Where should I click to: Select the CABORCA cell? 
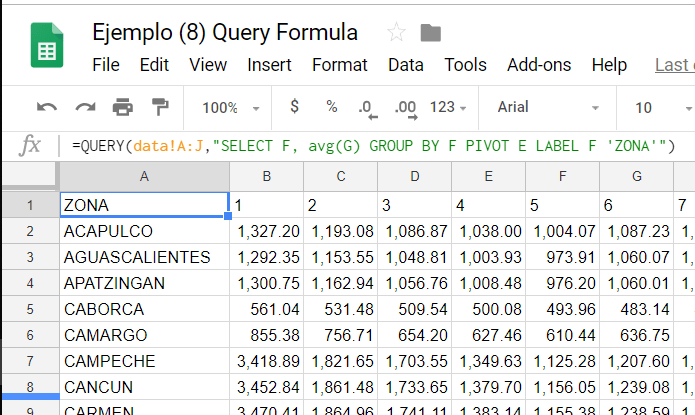pyautogui.click(x=144, y=309)
